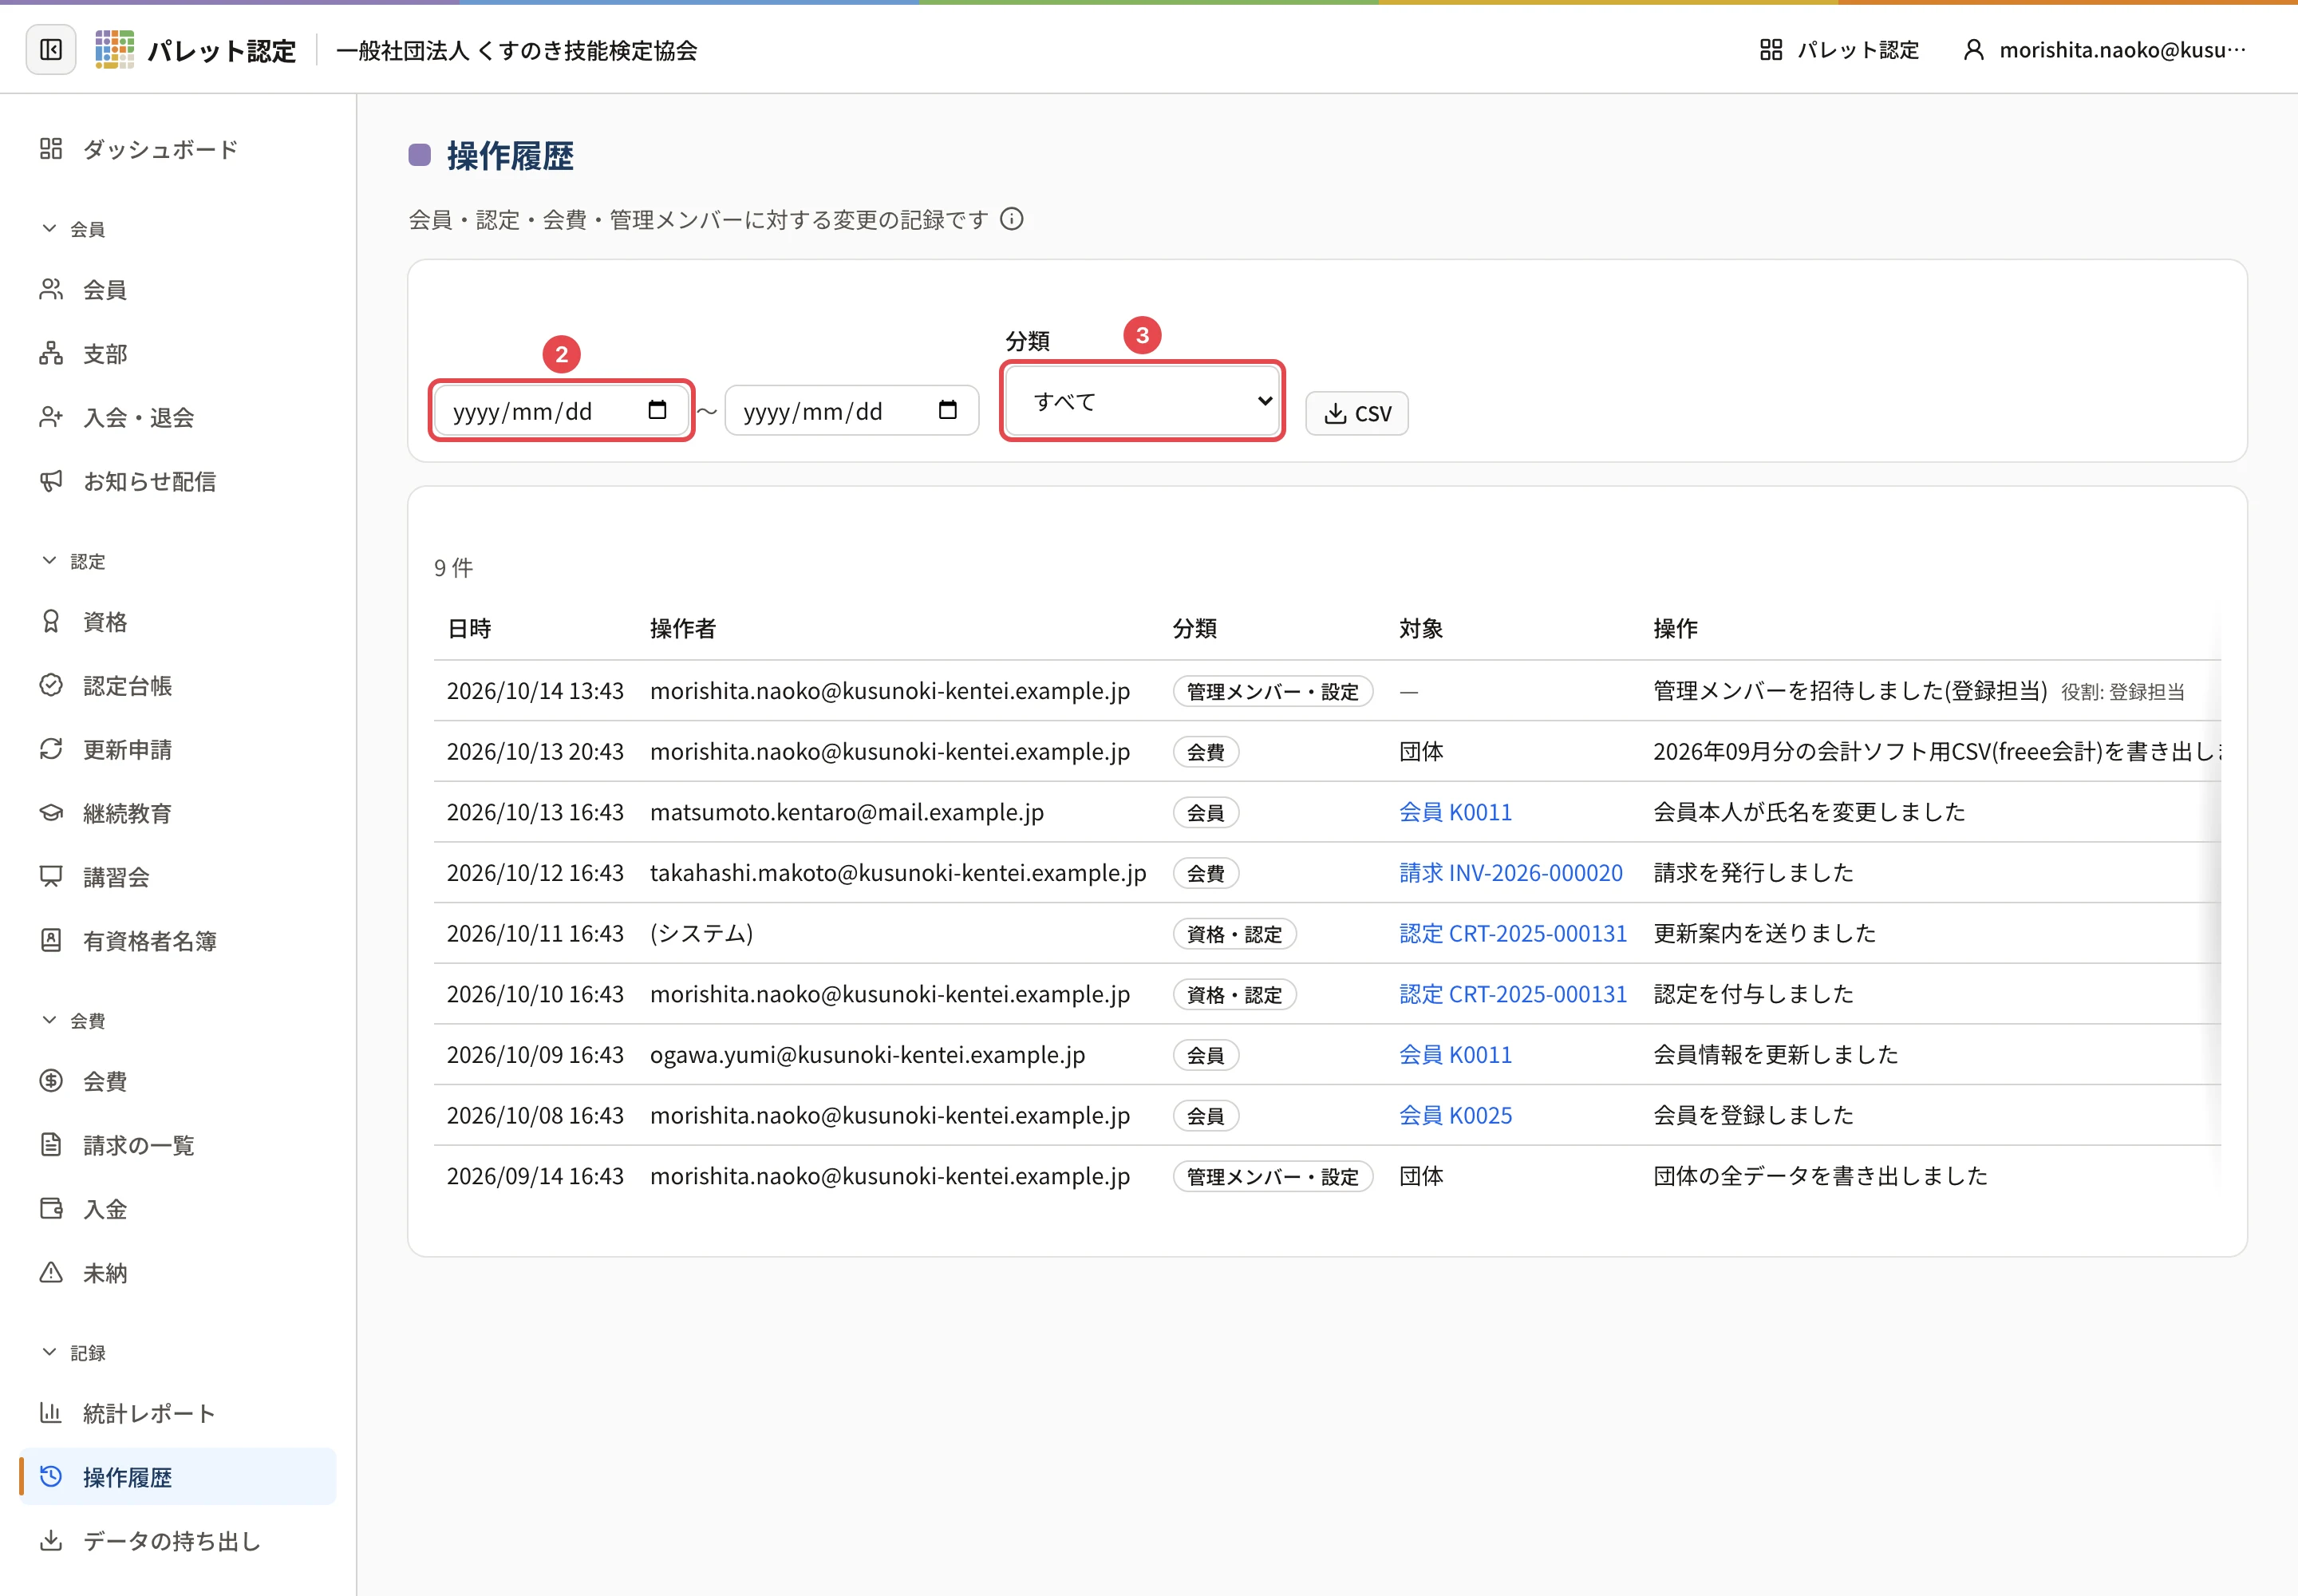
Task: Click the 入金 wallet icon
Action: 51,1209
